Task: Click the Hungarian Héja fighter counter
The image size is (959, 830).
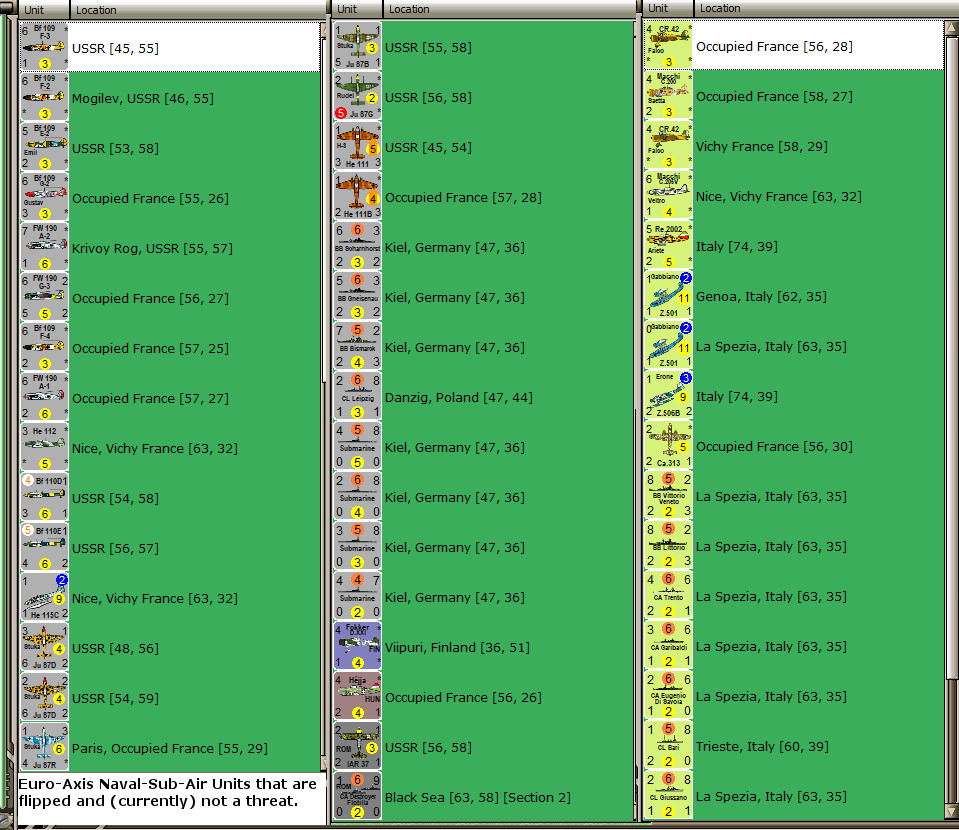Action: 357,696
